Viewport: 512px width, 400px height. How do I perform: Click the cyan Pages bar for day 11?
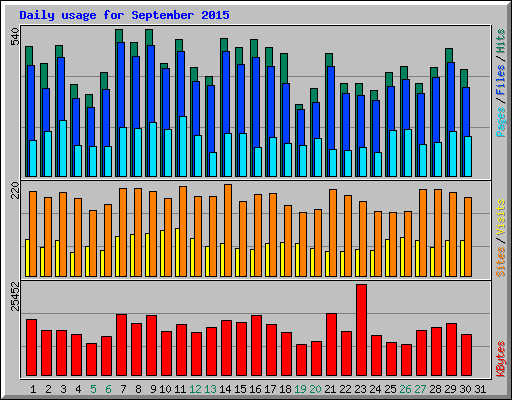point(183,146)
